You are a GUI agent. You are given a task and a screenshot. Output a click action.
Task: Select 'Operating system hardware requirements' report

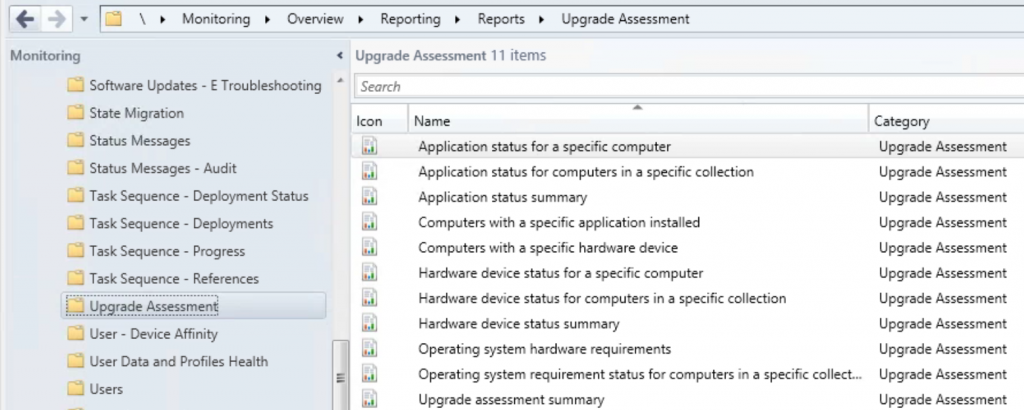point(545,349)
